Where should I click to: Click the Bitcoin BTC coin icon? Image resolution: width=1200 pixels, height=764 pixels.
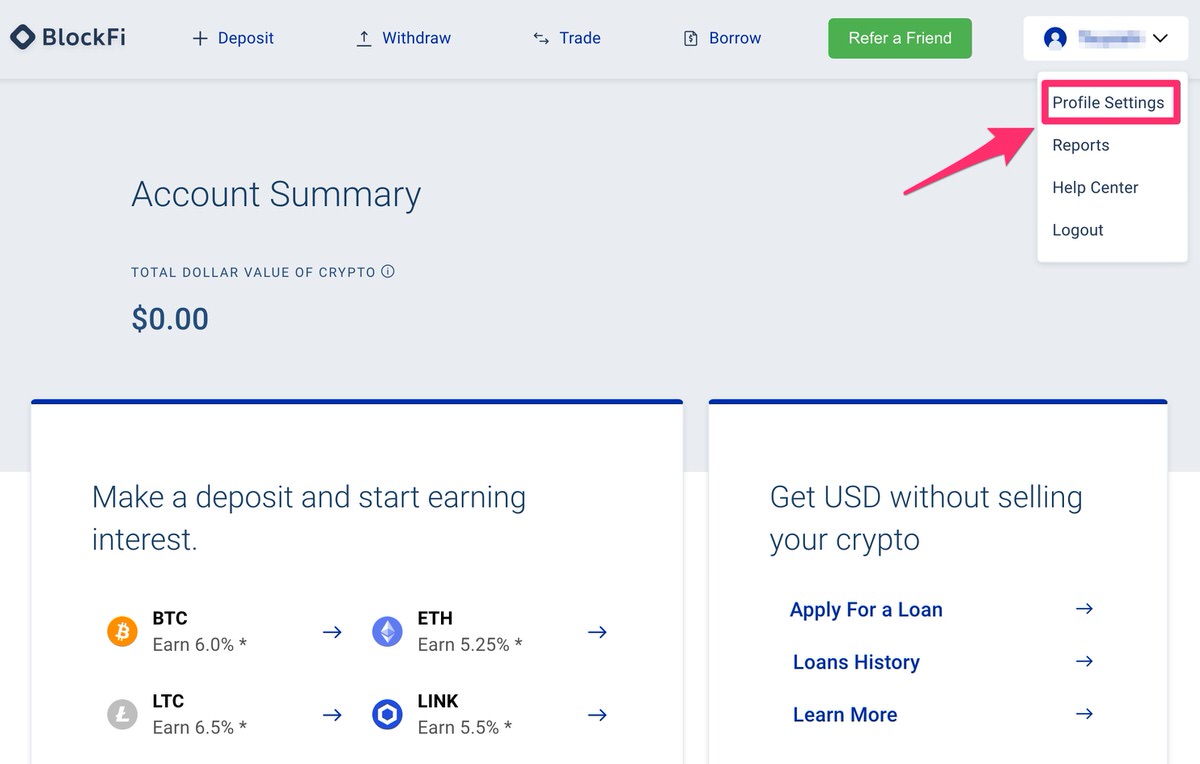tap(122, 632)
